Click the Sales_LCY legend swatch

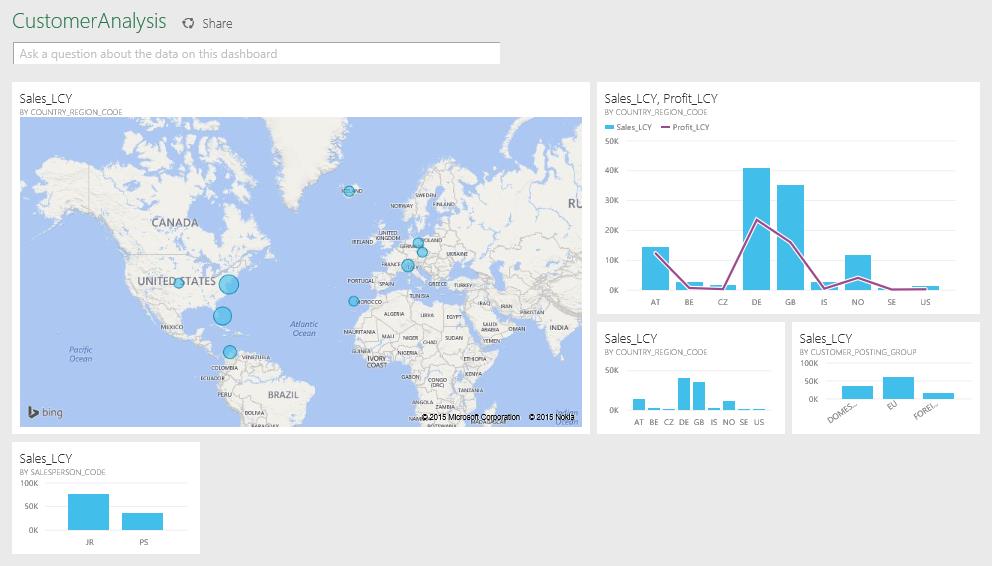[609, 127]
